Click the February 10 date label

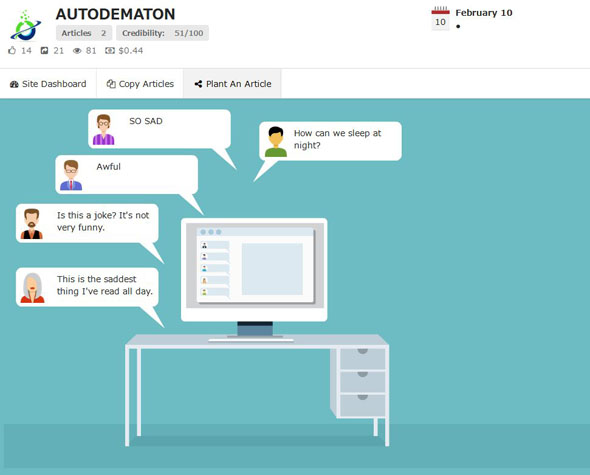(484, 13)
